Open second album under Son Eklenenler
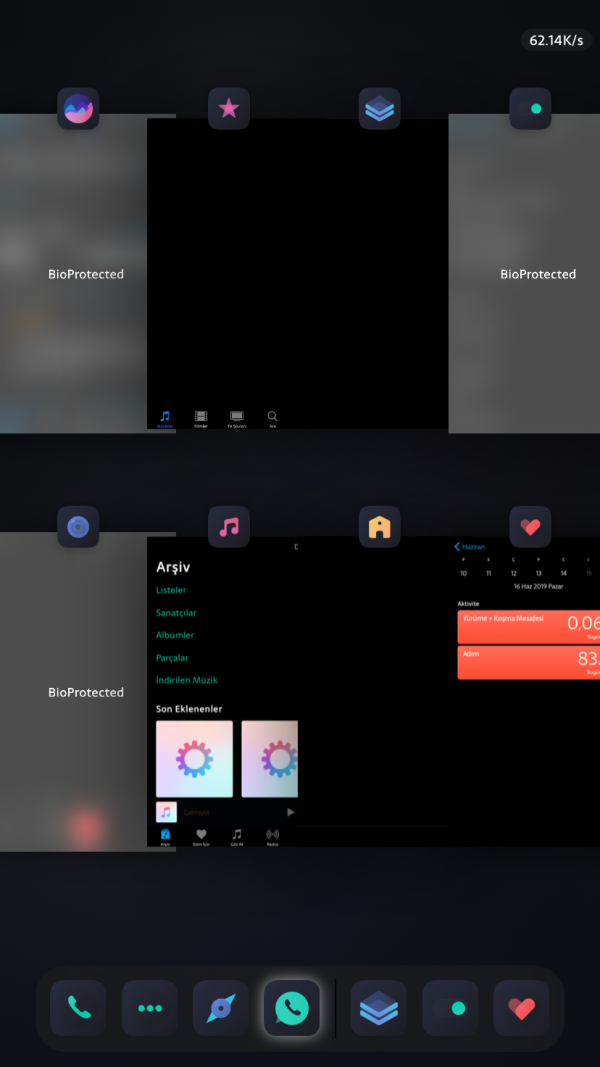The width and height of the screenshot is (600, 1067). click(270, 759)
